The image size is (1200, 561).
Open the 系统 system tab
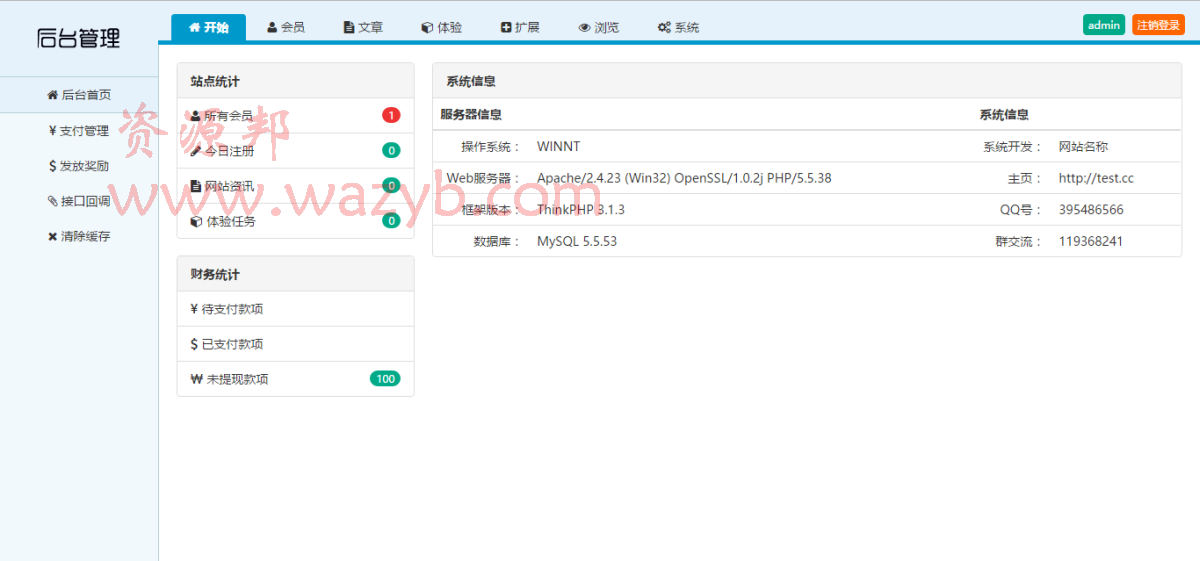coord(678,27)
